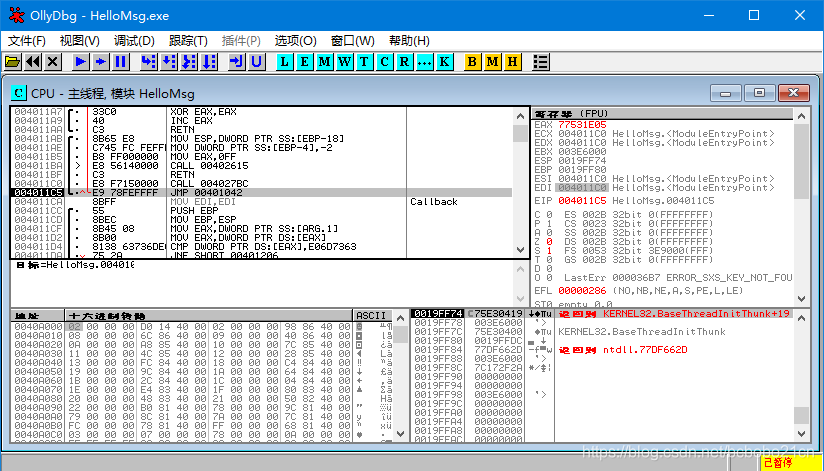This screenshot has height=471, width=824.
Task: Select stack address 0019FF74 row
Action: click(602, 314)
